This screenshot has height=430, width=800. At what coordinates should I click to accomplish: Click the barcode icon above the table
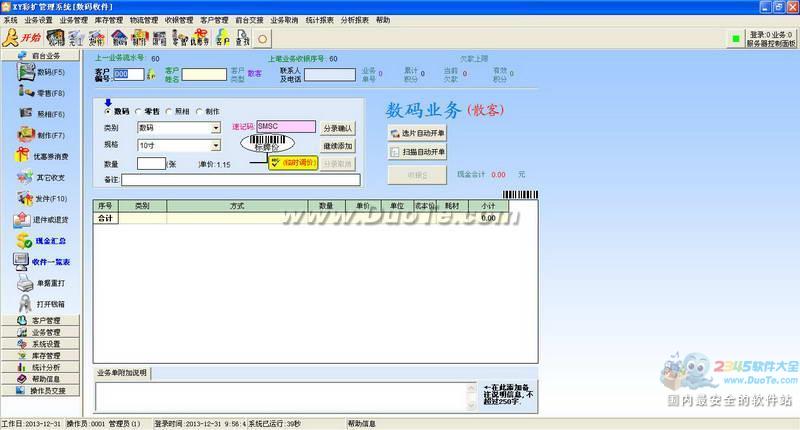point(520,194)
